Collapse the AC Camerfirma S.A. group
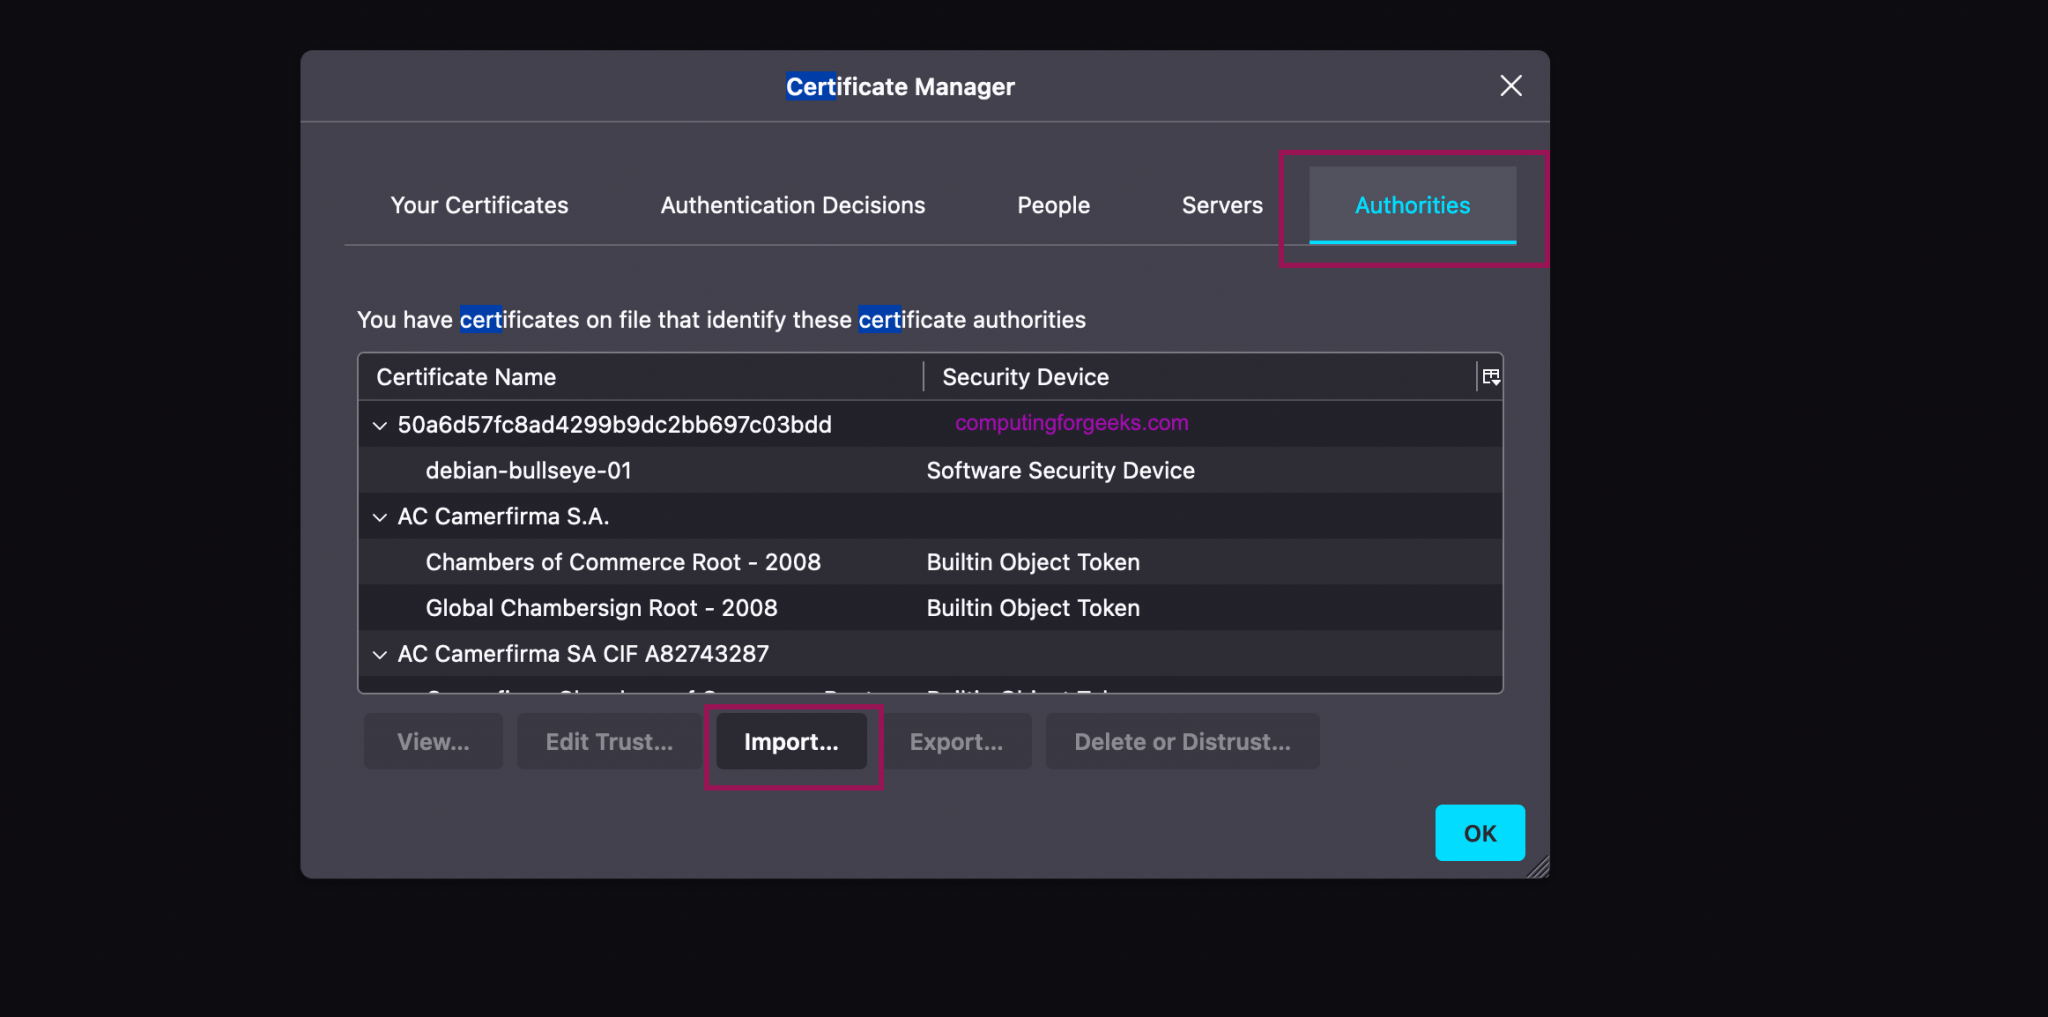Screen dimensions: 2048x1017 click(380, 517)
